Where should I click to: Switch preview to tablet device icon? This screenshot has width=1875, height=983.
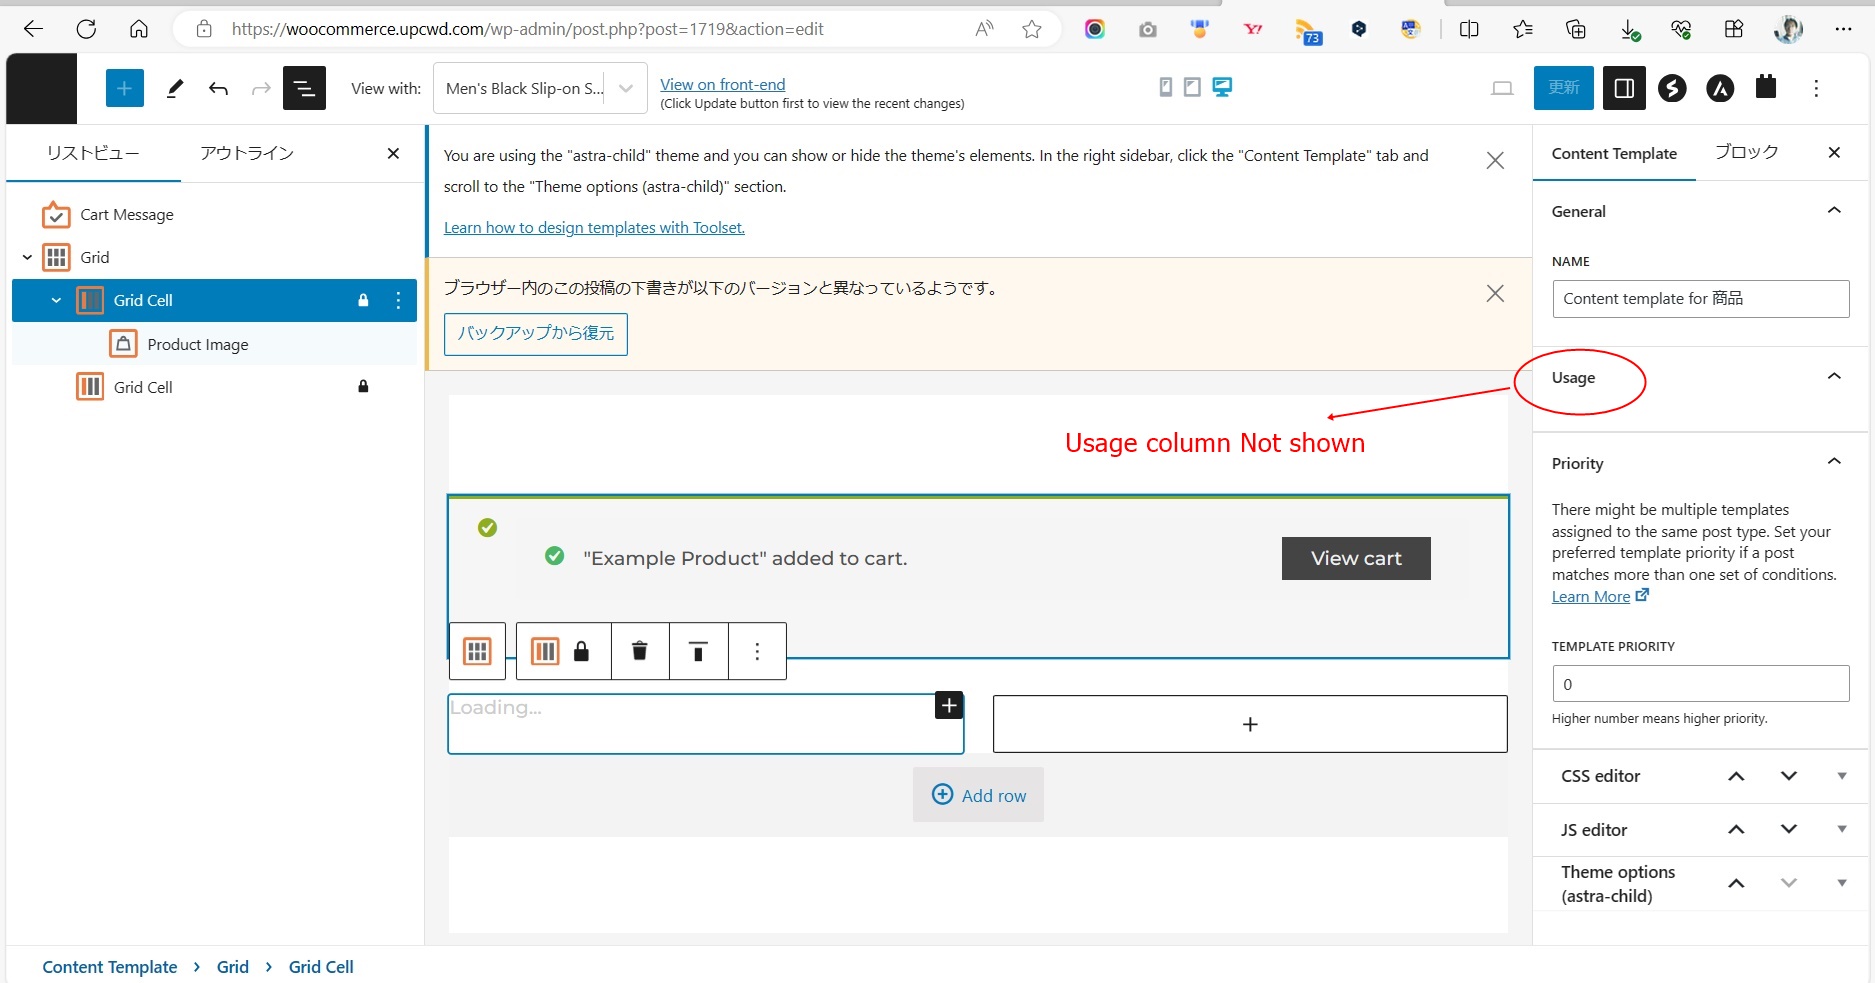coord(1192,87)
